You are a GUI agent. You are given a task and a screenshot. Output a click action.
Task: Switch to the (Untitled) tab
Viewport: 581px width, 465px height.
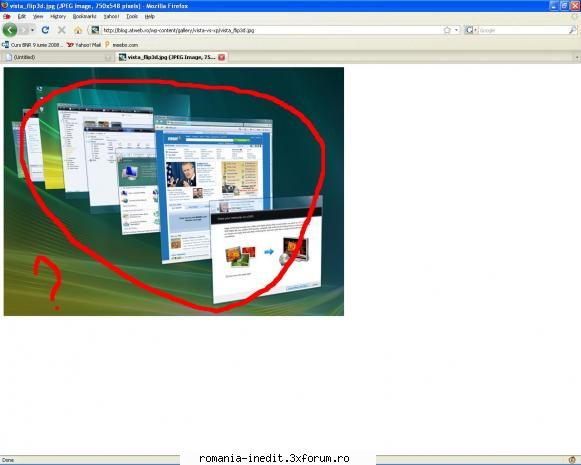(57, 57)
